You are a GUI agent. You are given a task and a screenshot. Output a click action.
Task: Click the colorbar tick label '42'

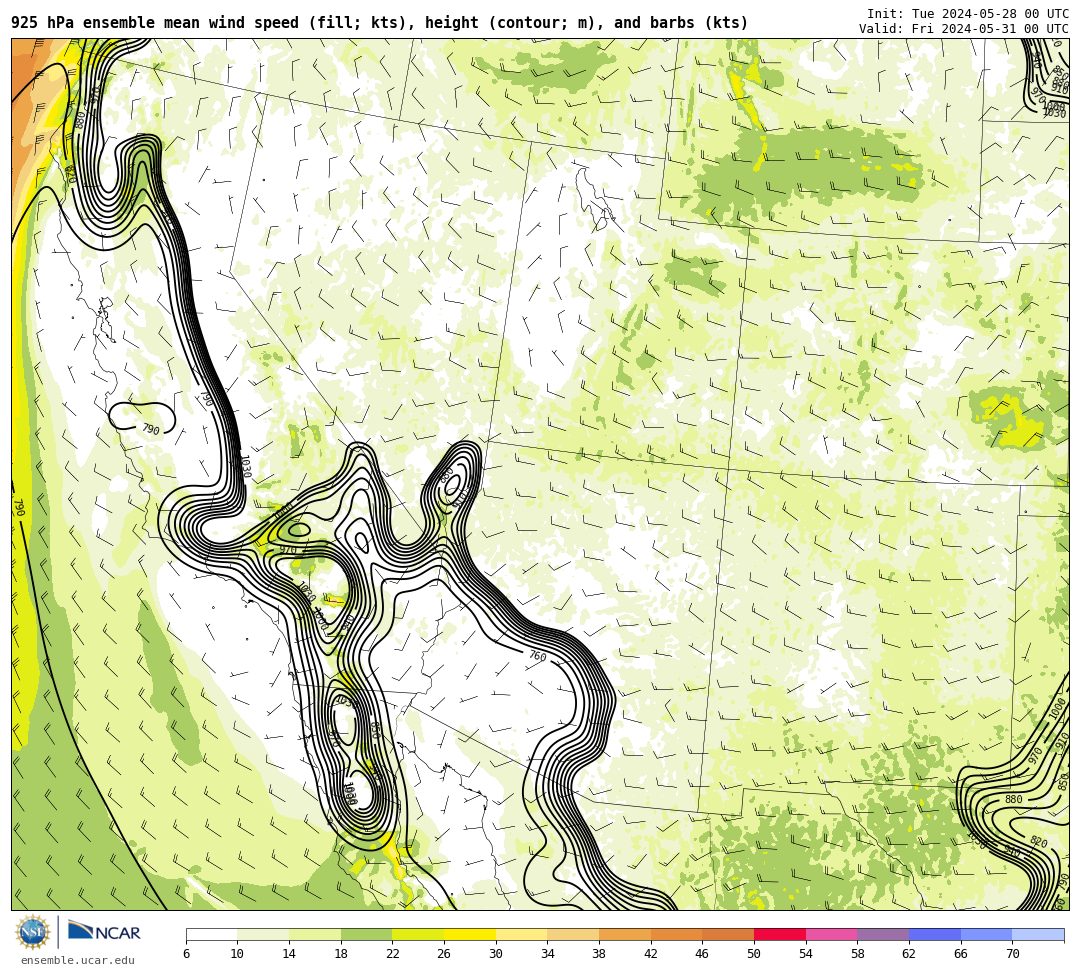tap(651, 954)
